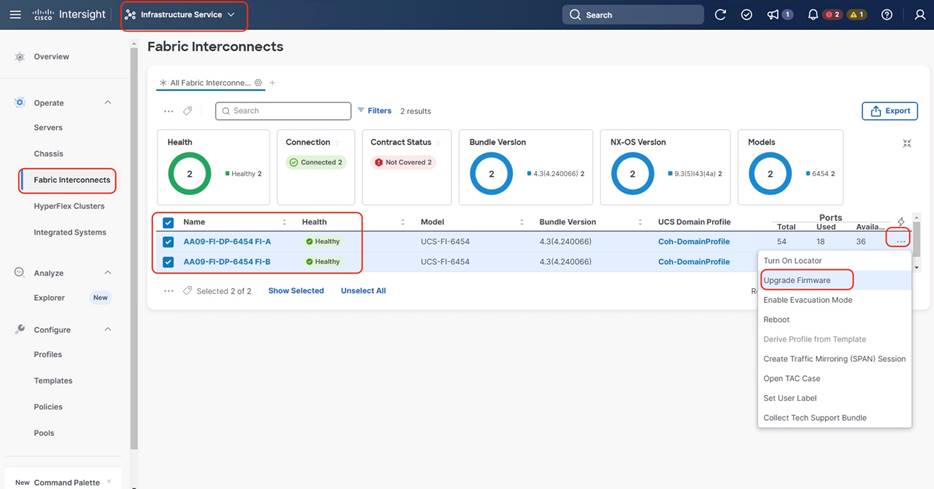Viewport: 934px width, 489px height.
Task: Open Pools in the sidebar
Action: 44,433
